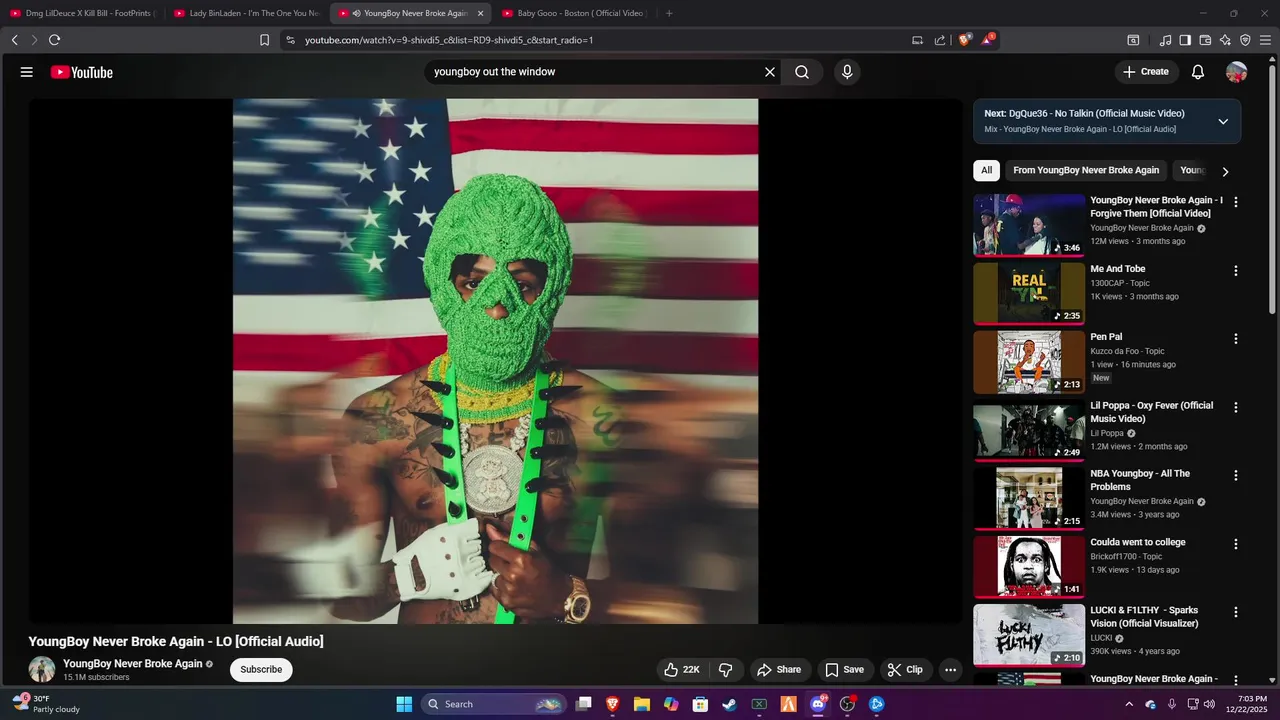Toggle the Brave sidebar panel
This screenshot has width=1280, height=720.
1185,40
